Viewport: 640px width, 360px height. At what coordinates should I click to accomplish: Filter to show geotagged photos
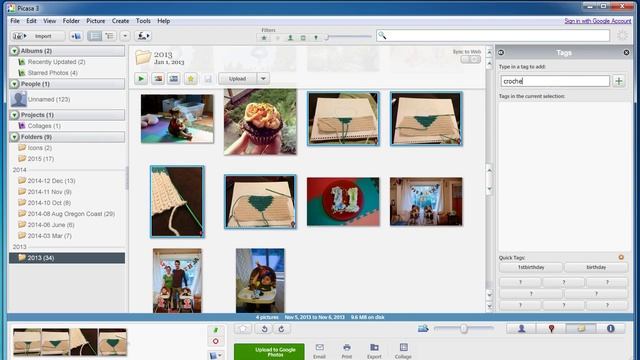[x=316, y=38]
